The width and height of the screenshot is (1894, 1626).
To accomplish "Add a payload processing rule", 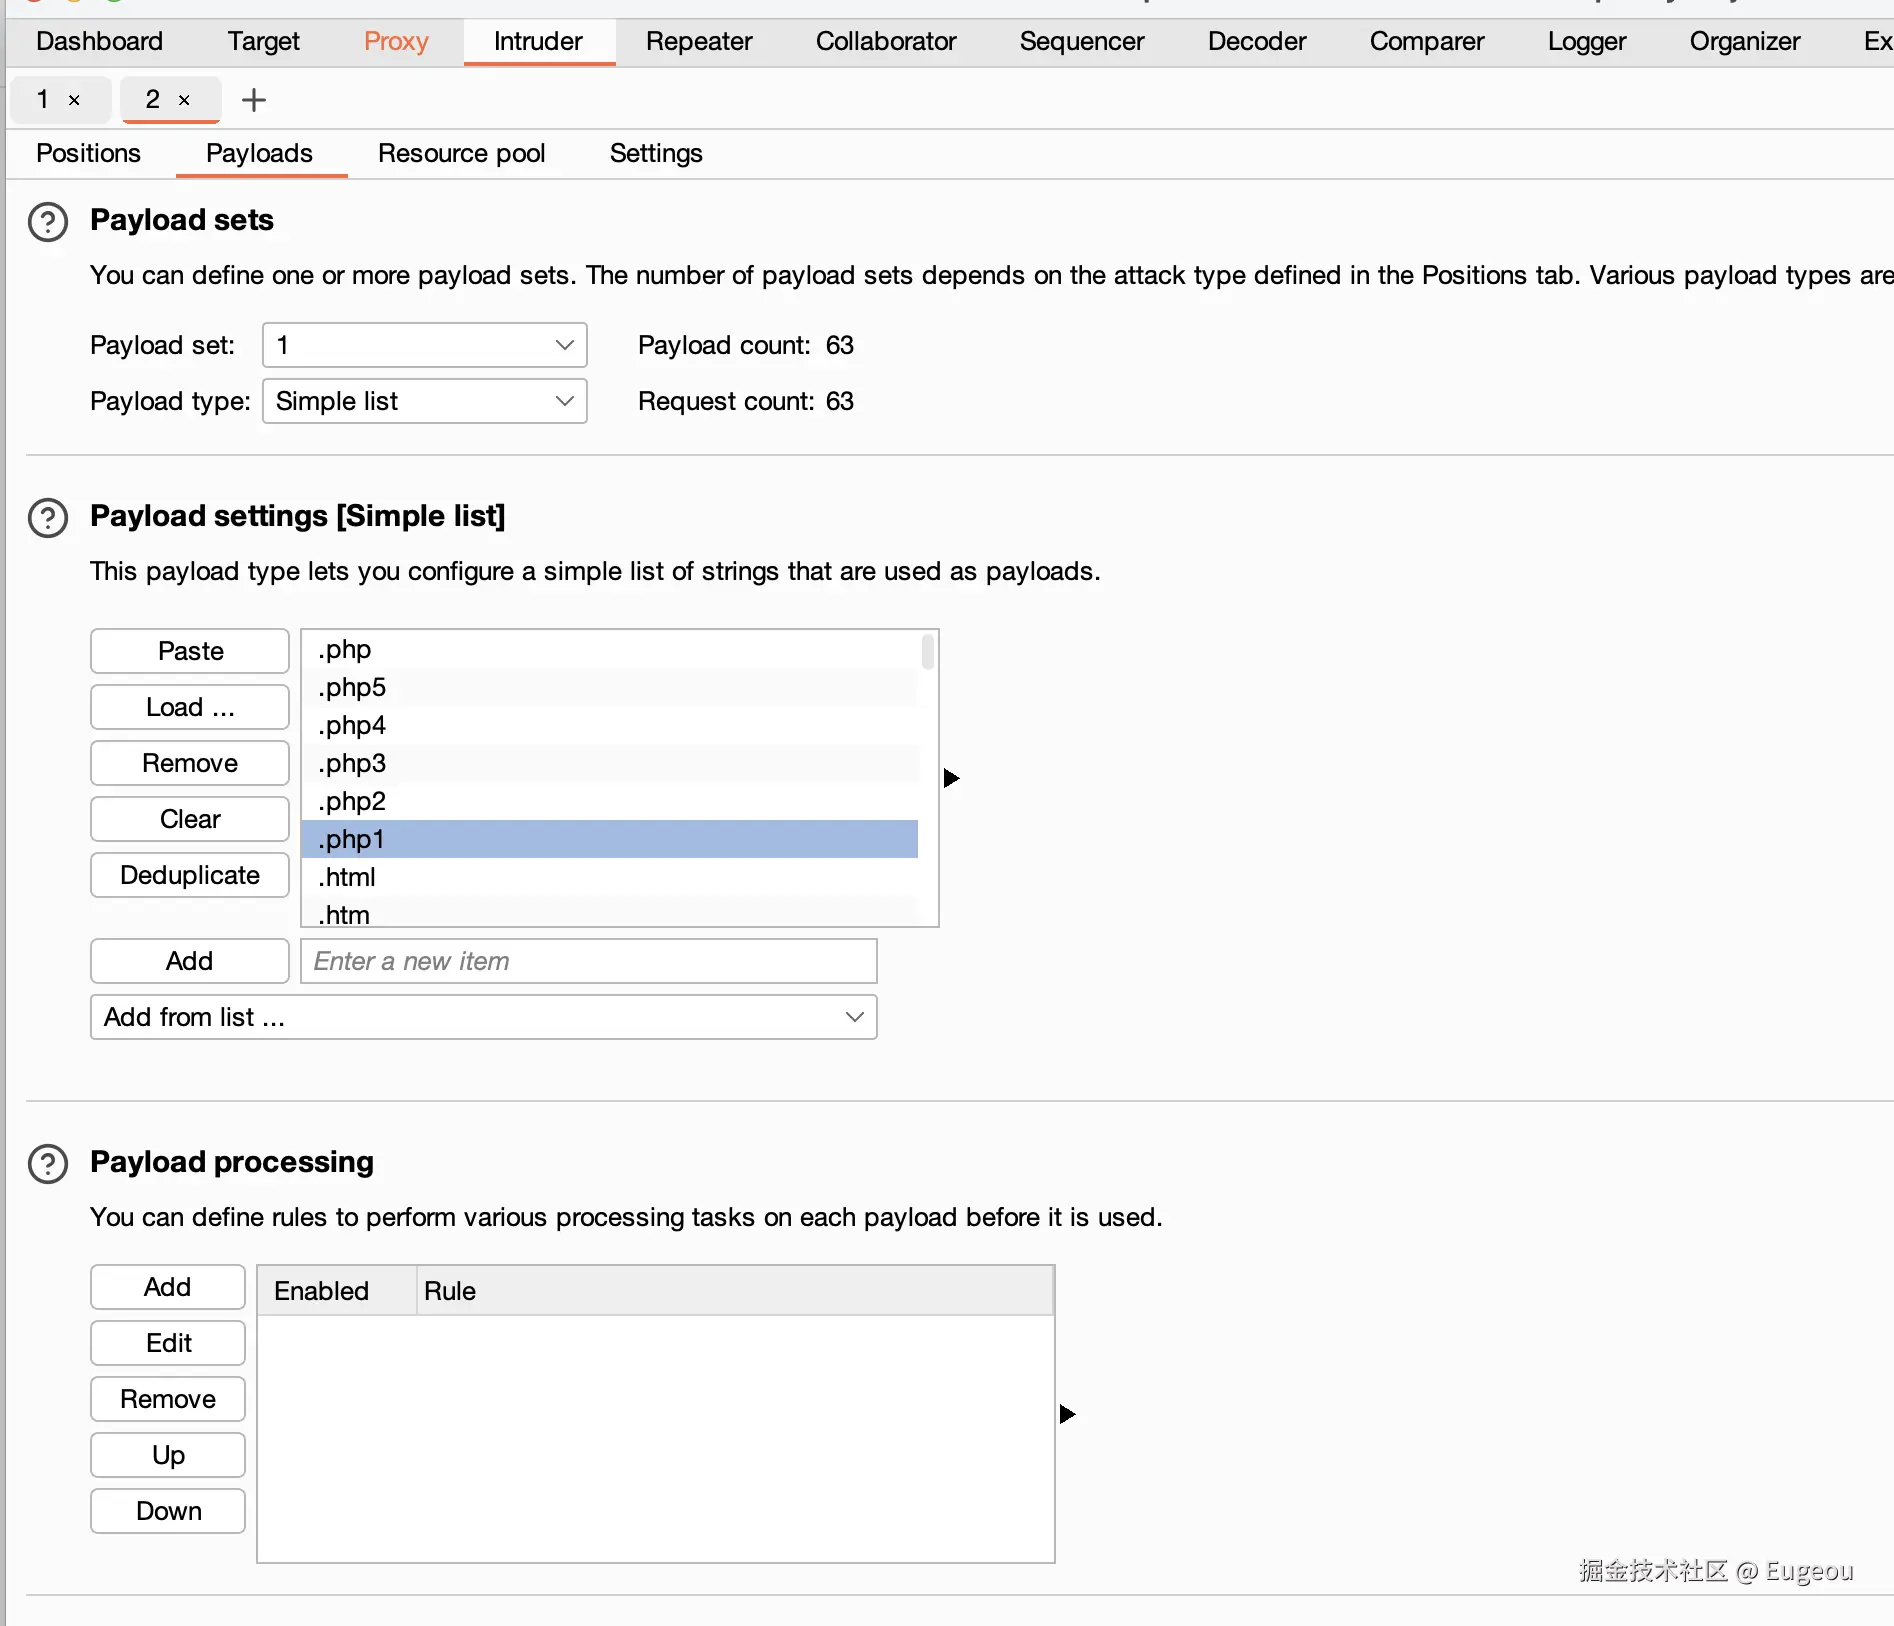I will (x=168, y=1287).
